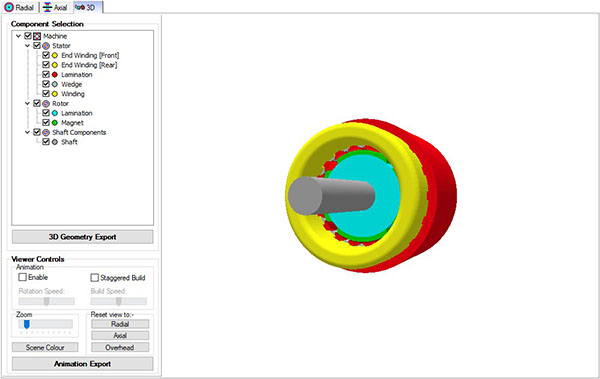Select the Stator component icon
600x379 pixels.
(x=46, y=46)
